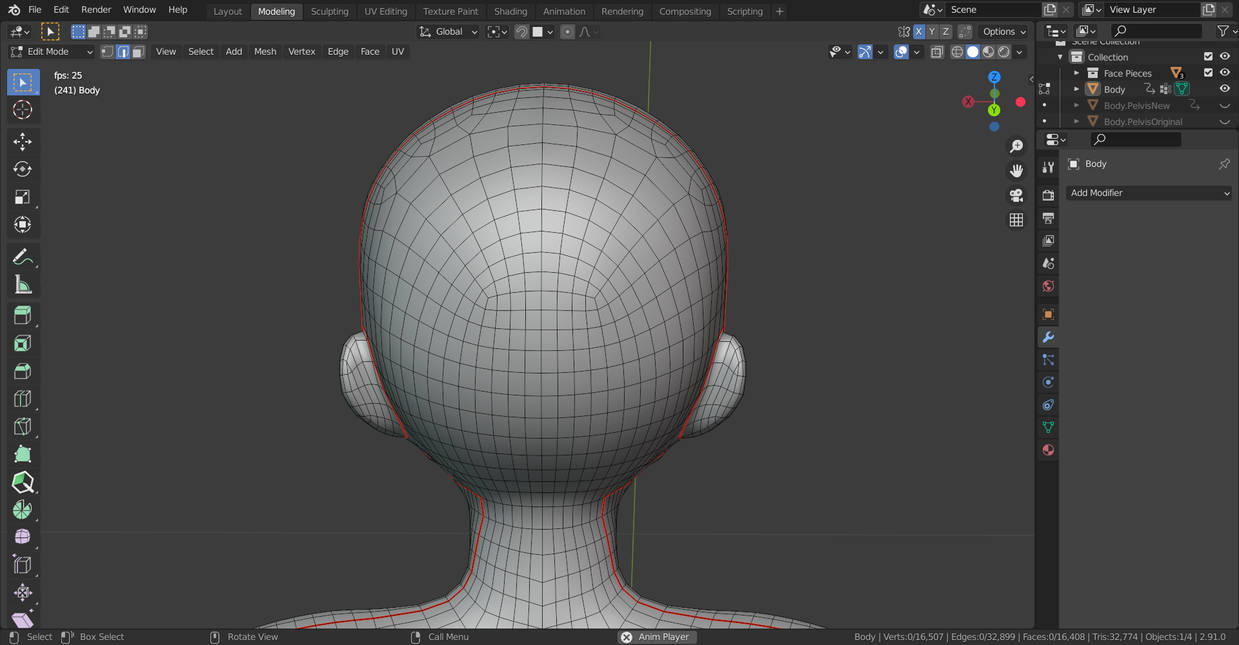Uncheck the Face Pieces checkbox
This screenshot has width=1239, height=645.
click(1208, 73)
